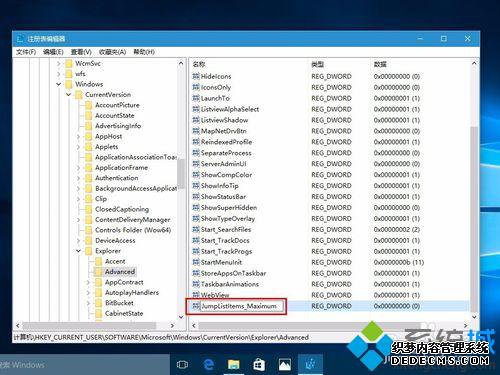Click the TaskbarAnimations value icon
The image size is (500, 375).
coord(196,284)
